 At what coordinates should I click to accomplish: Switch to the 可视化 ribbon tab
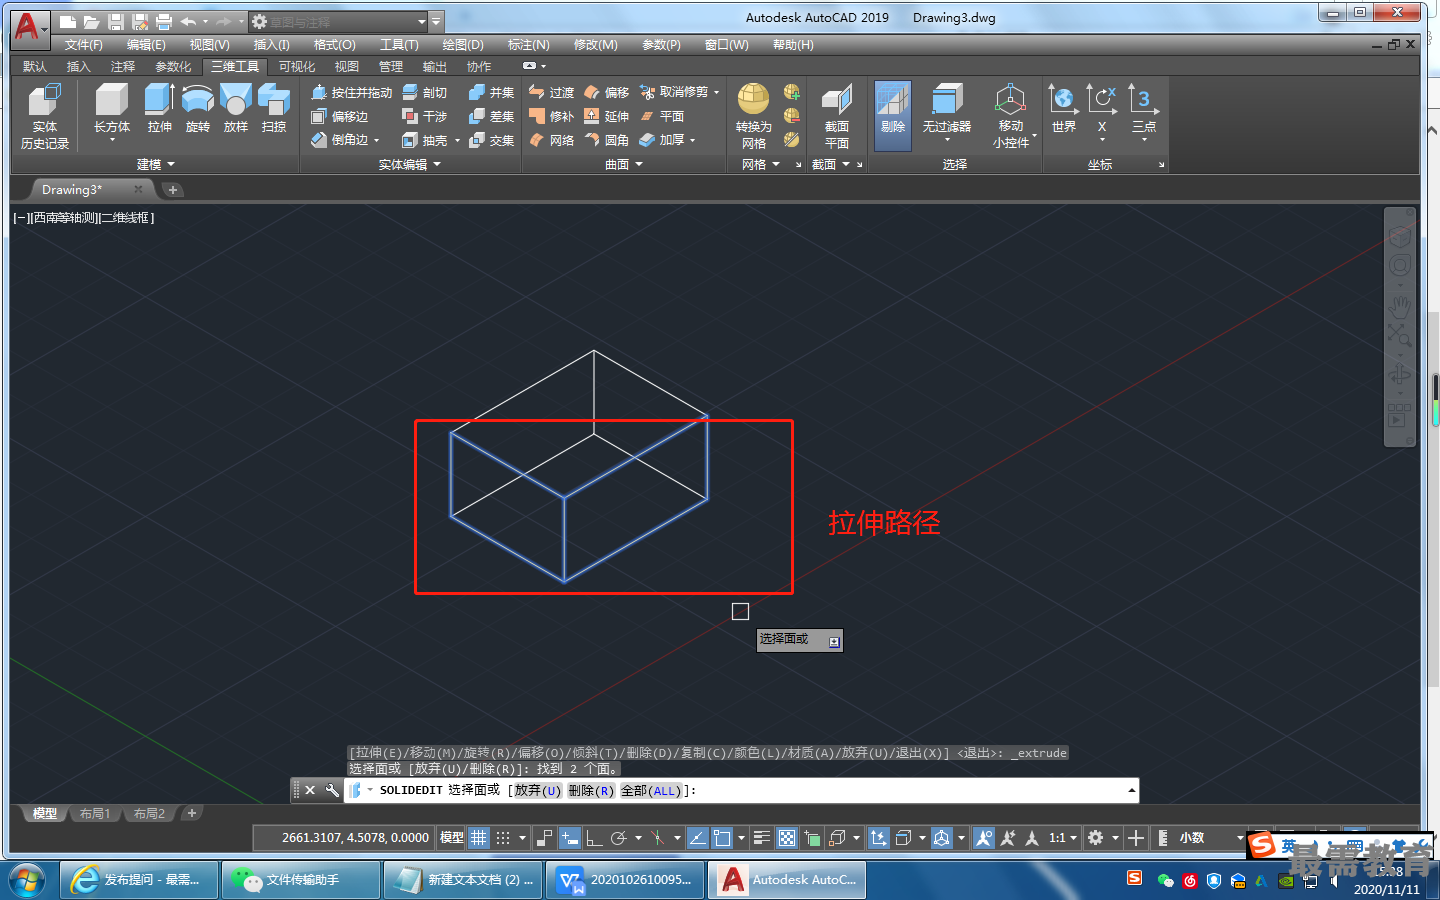tap(297, 67)
